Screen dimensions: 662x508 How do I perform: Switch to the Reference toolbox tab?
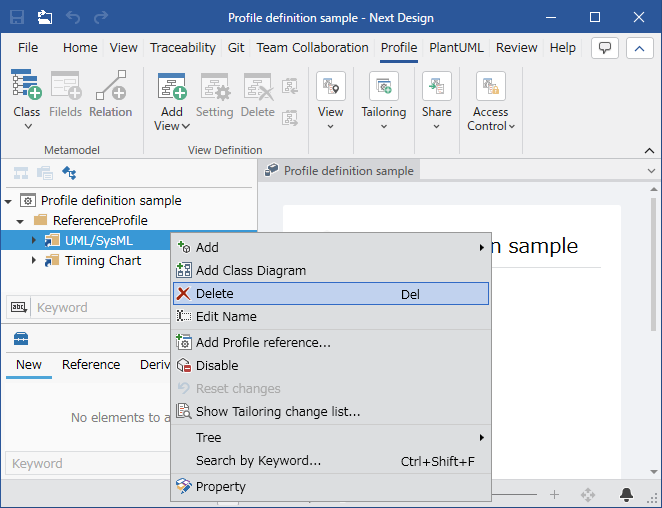point(91,364)
